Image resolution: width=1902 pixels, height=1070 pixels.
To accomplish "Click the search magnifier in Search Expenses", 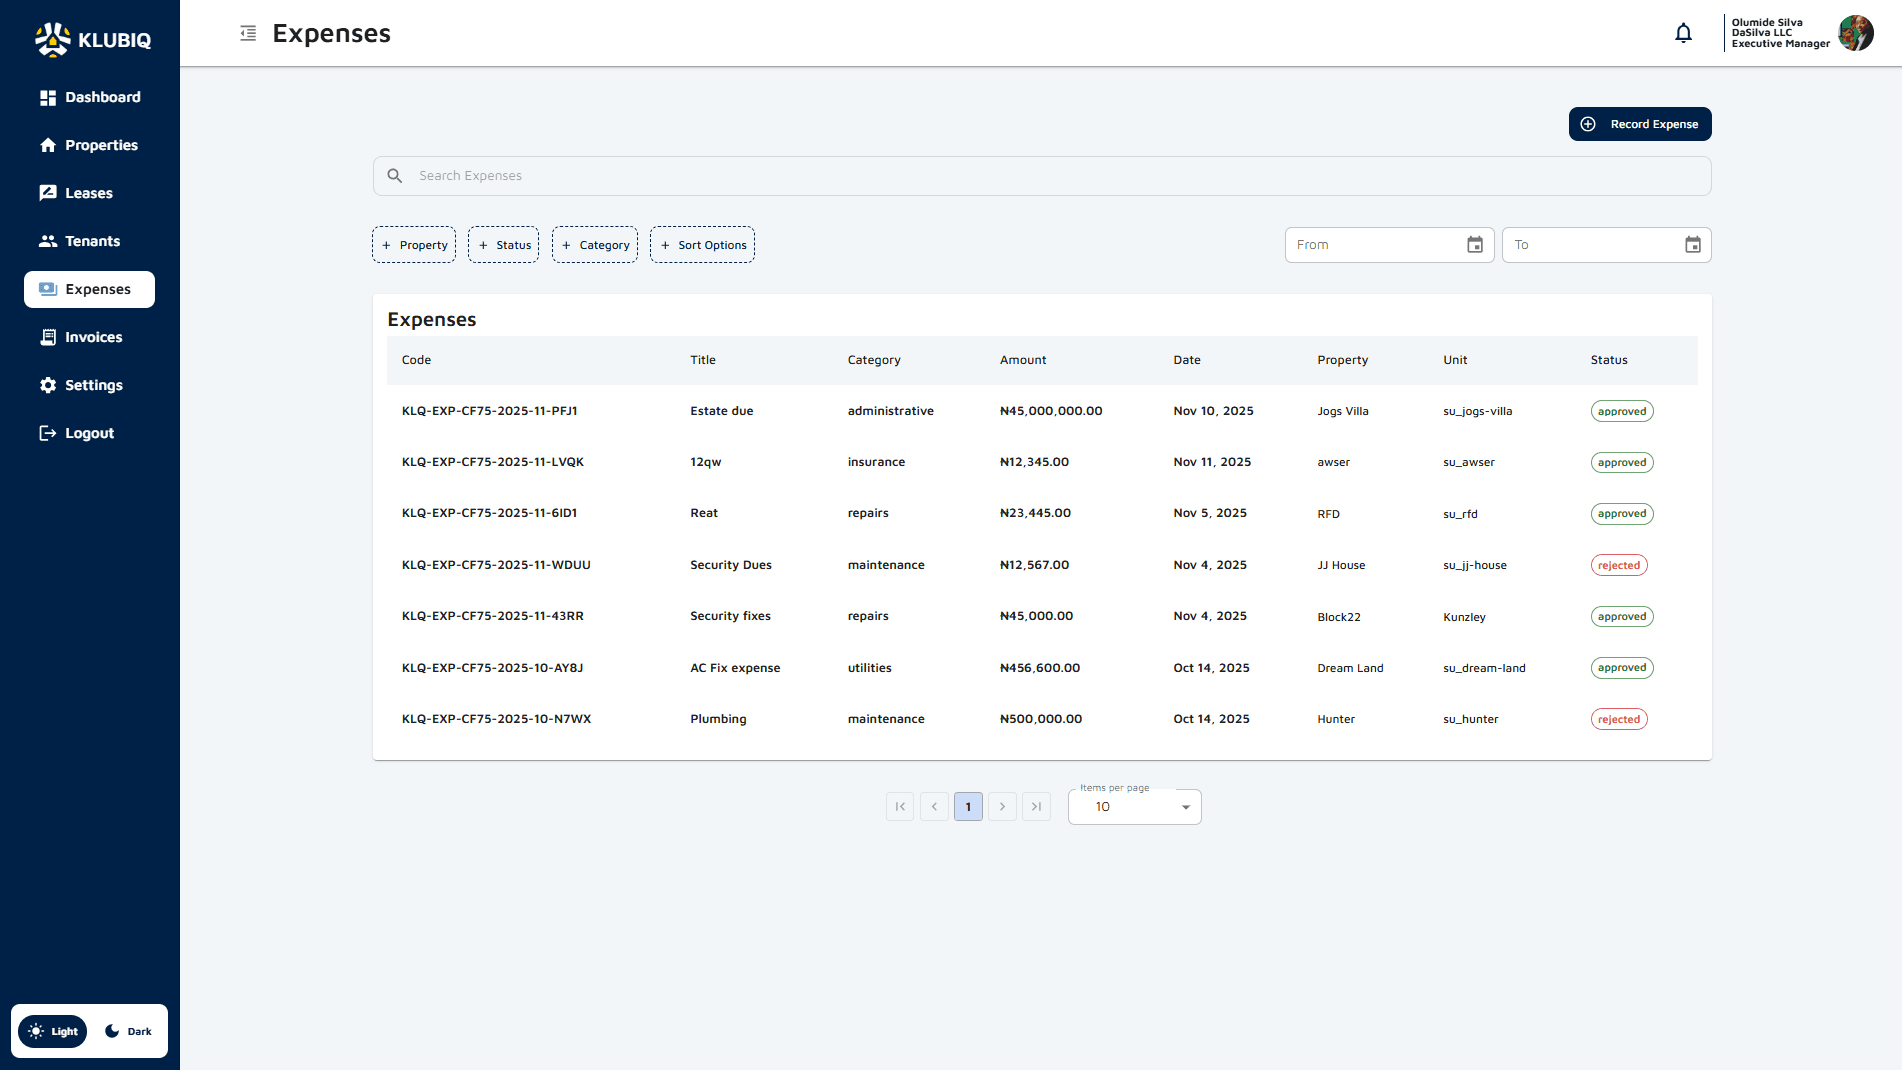I will pos(395,175).
